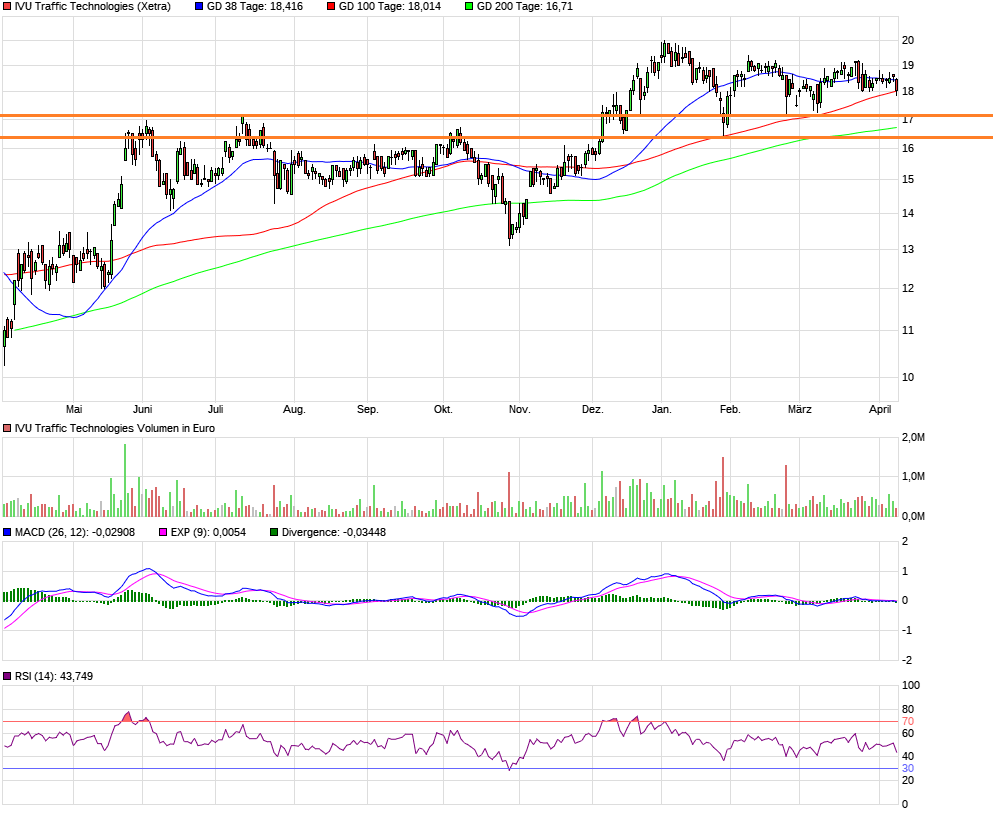
Task: Click the blue MACD legend swatch
Action: [x=8, y=532]
